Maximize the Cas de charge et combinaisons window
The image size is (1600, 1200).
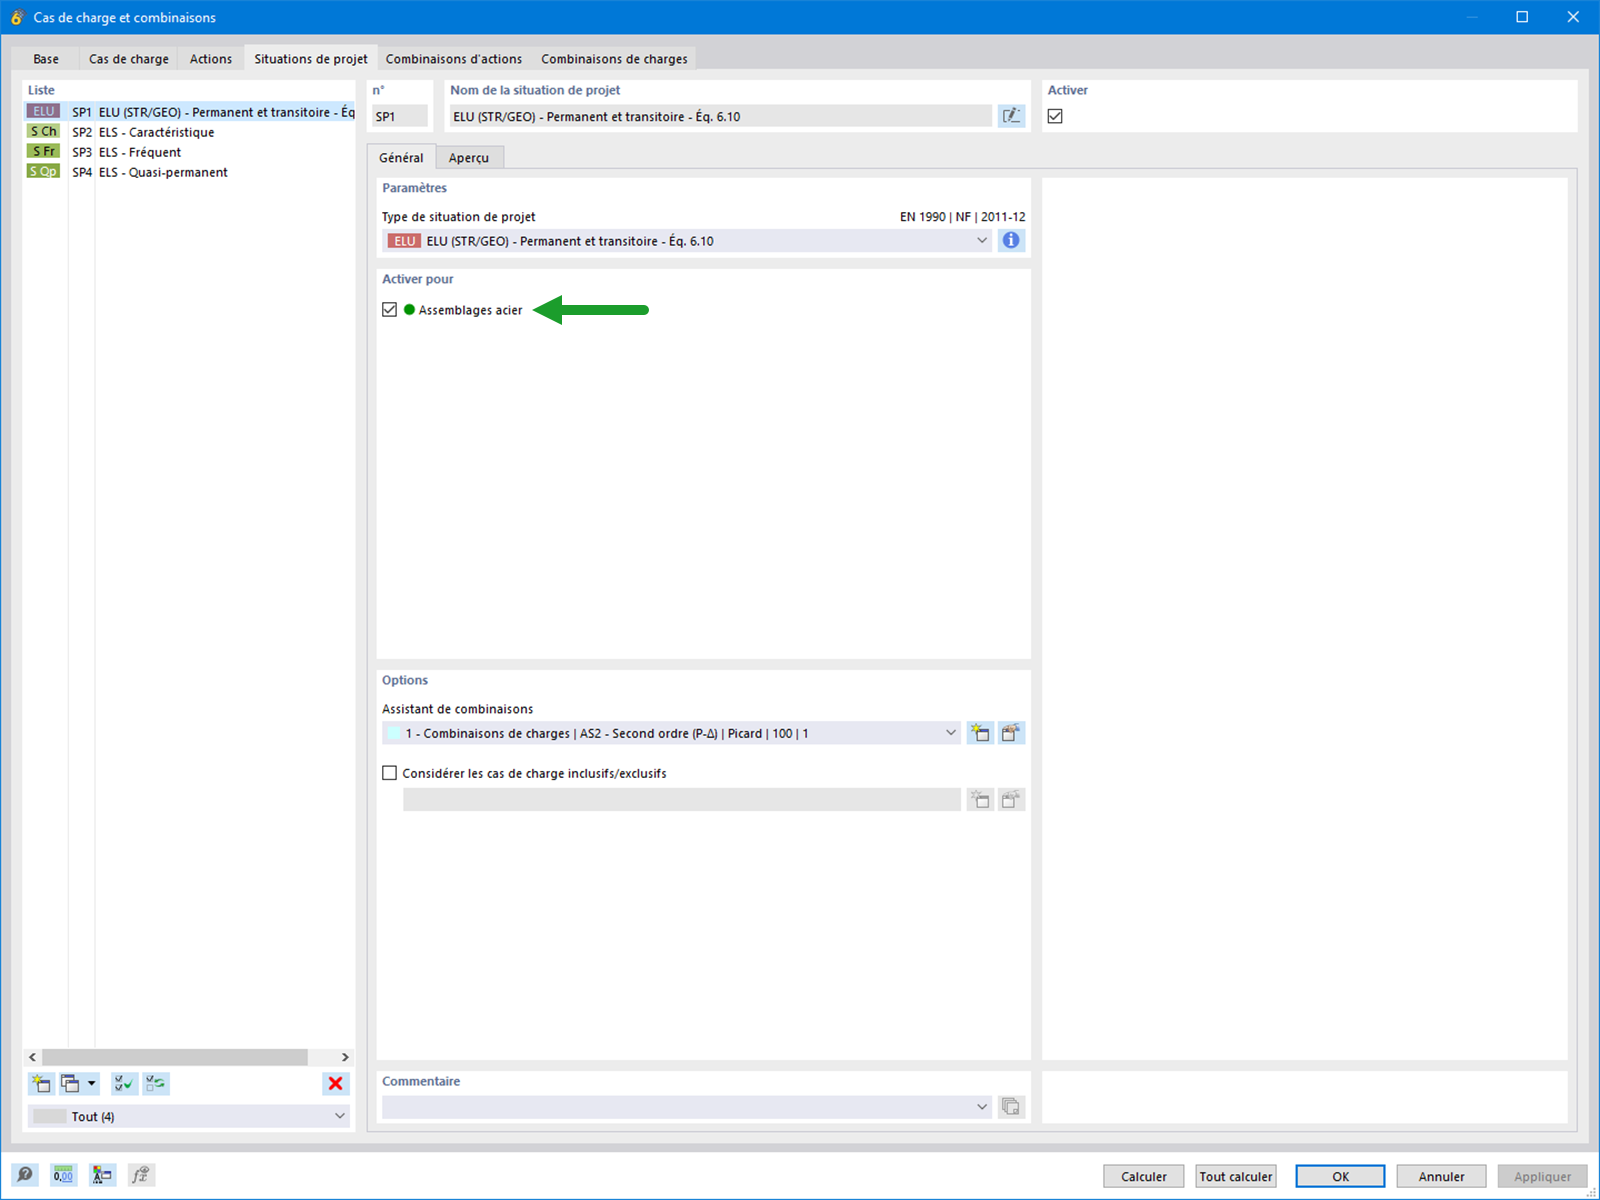1522,17
